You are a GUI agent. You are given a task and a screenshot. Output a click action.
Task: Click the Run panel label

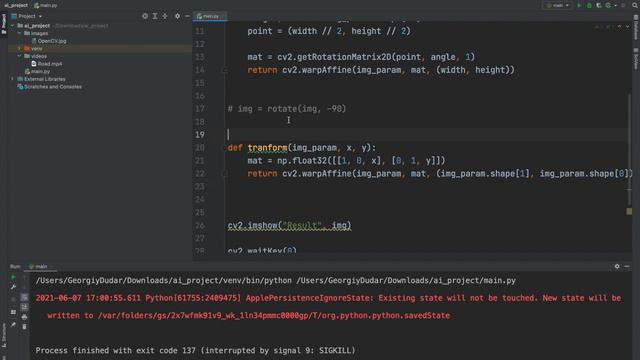[15, 266]
